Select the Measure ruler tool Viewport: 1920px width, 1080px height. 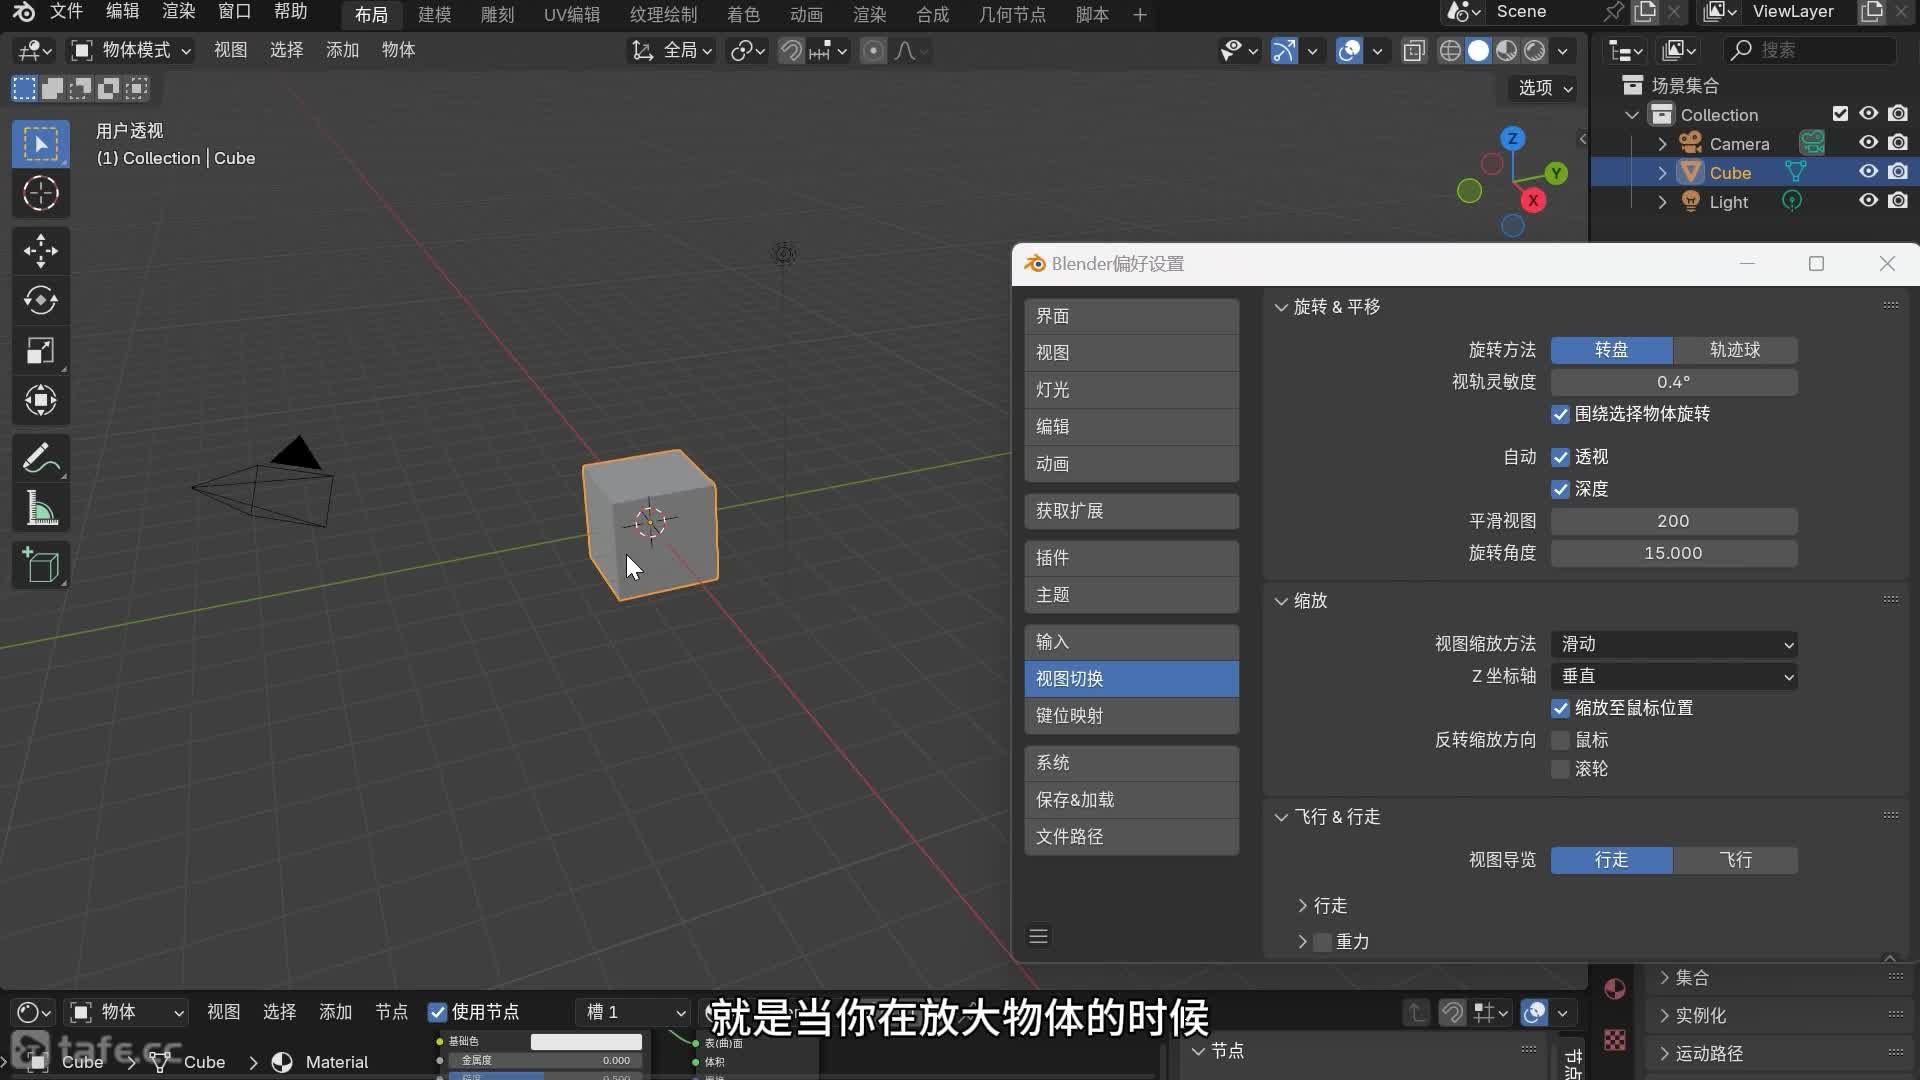[x=41, y=509]
